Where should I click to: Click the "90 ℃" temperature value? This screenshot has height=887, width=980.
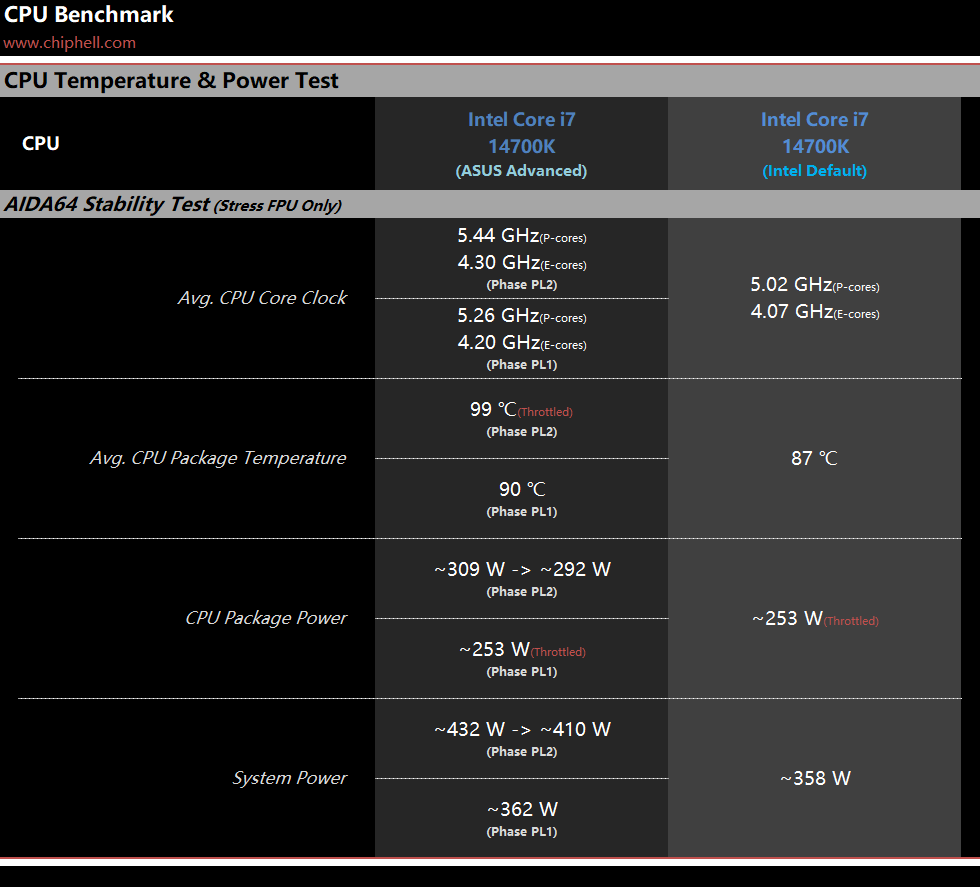[x=522, y=489]
